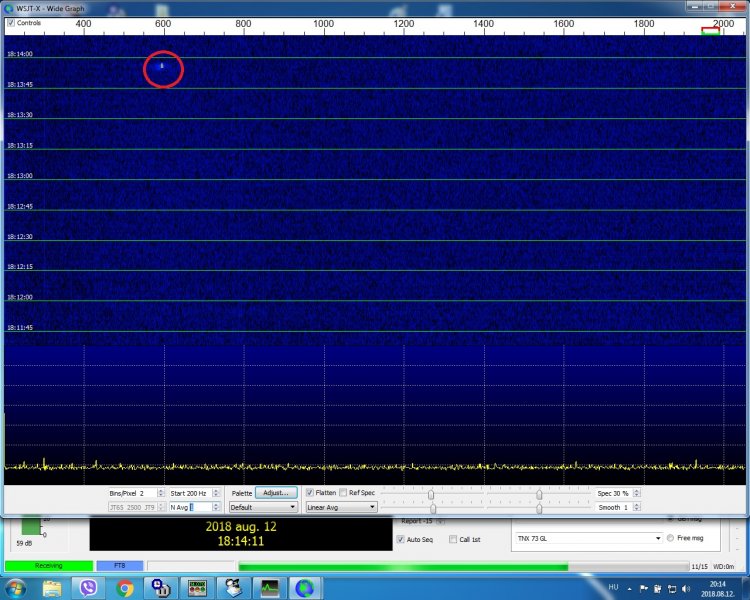Open File Explorer from taskbar
750x600 pixels.
[x=52, y=588]
